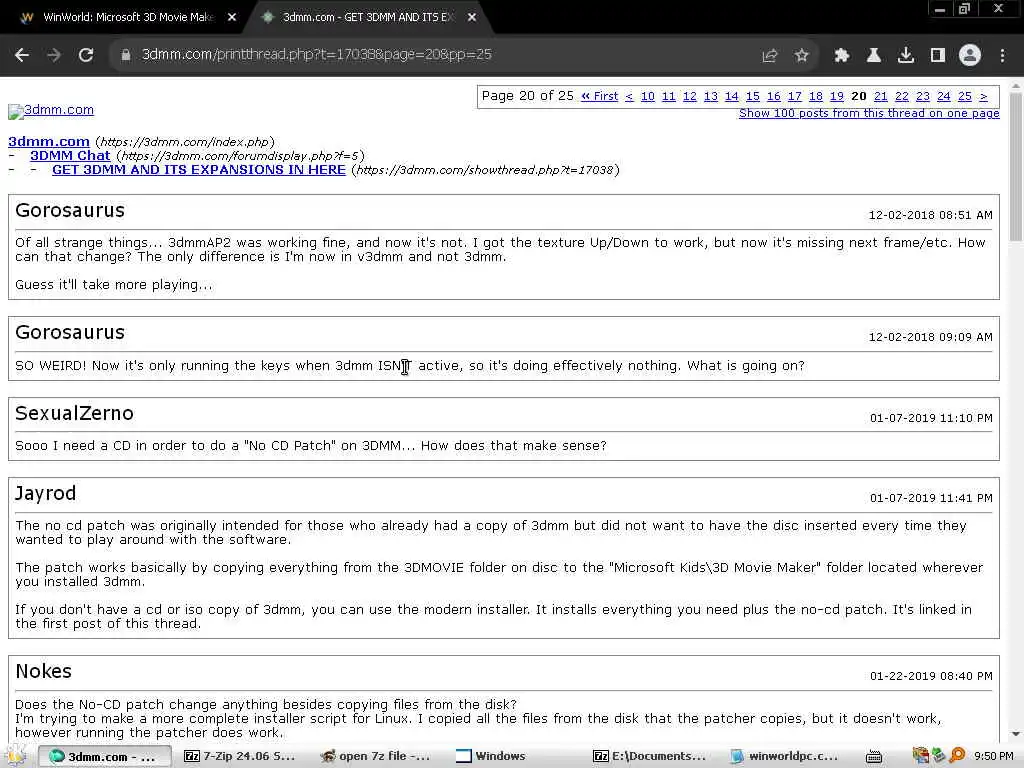Click the first Gorosaurus post heading
Viewport: 1024px width, 768px height.
70,210
